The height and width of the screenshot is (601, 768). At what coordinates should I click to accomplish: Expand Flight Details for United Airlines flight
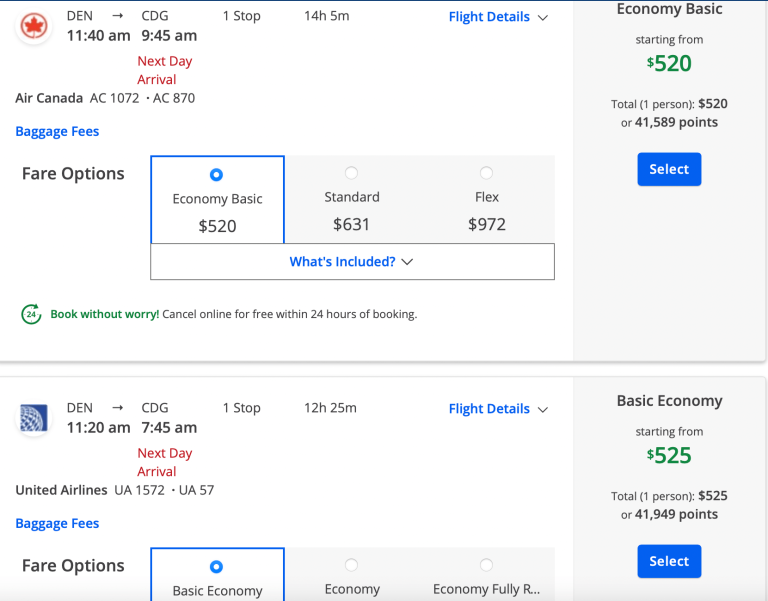[498, 409]
